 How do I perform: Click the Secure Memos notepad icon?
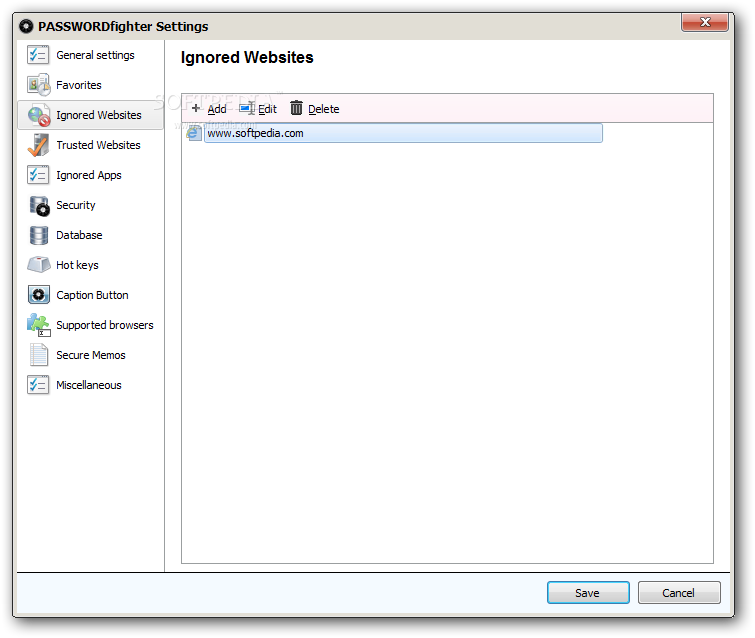pyautogui.click(x=39, y=355)
